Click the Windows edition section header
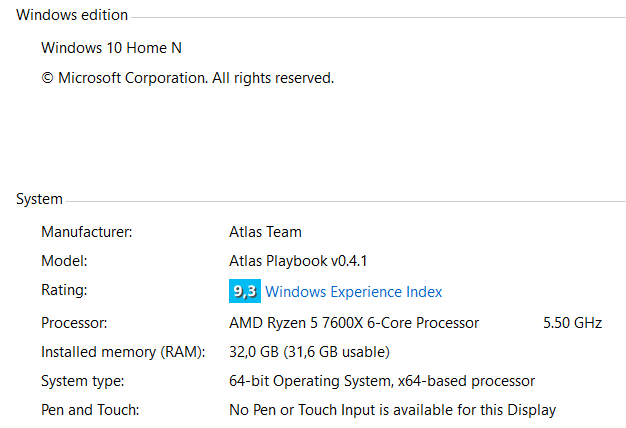 (72, 15)
